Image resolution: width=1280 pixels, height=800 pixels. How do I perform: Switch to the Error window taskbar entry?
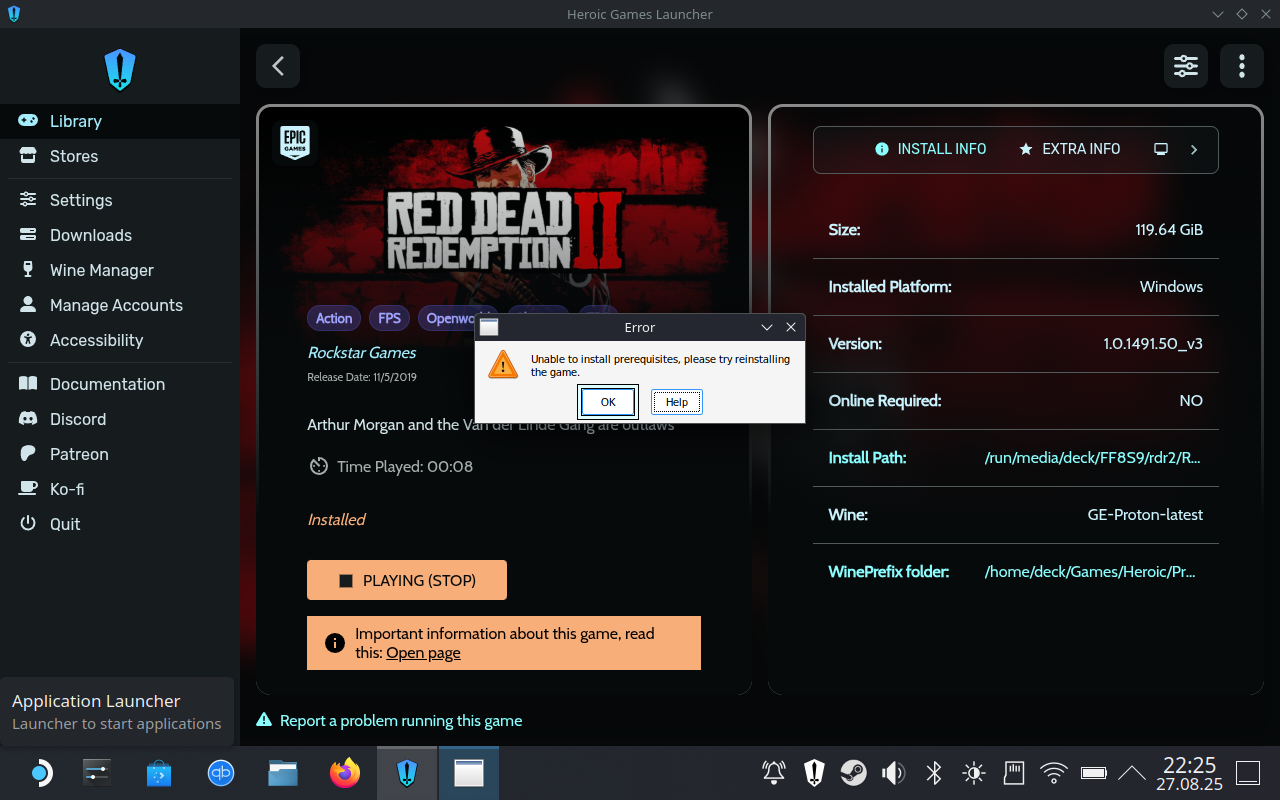pyautogui.click(x=469, y=773)
